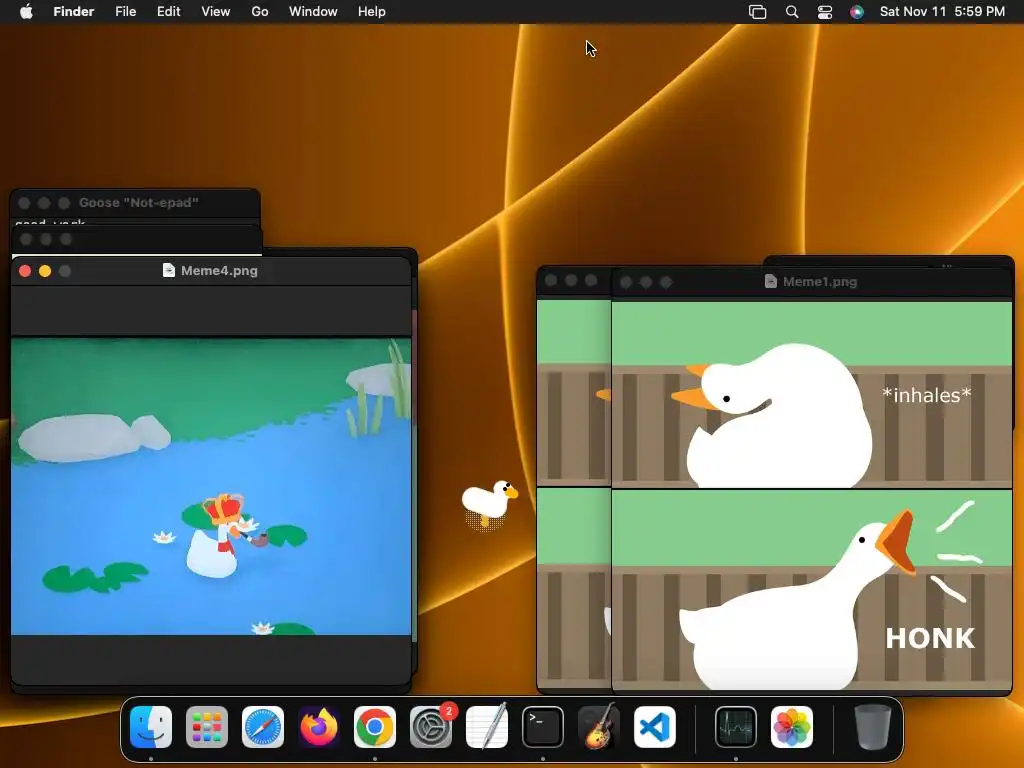1024x768 pixels.
Task: Close the Meme1.png window
Action: pyautogui.click(x=626, y=282)
